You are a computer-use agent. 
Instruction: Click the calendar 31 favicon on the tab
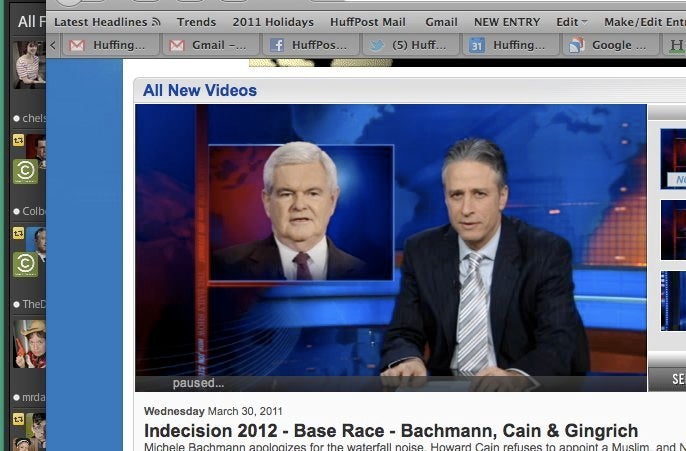(x=476, y=45)
